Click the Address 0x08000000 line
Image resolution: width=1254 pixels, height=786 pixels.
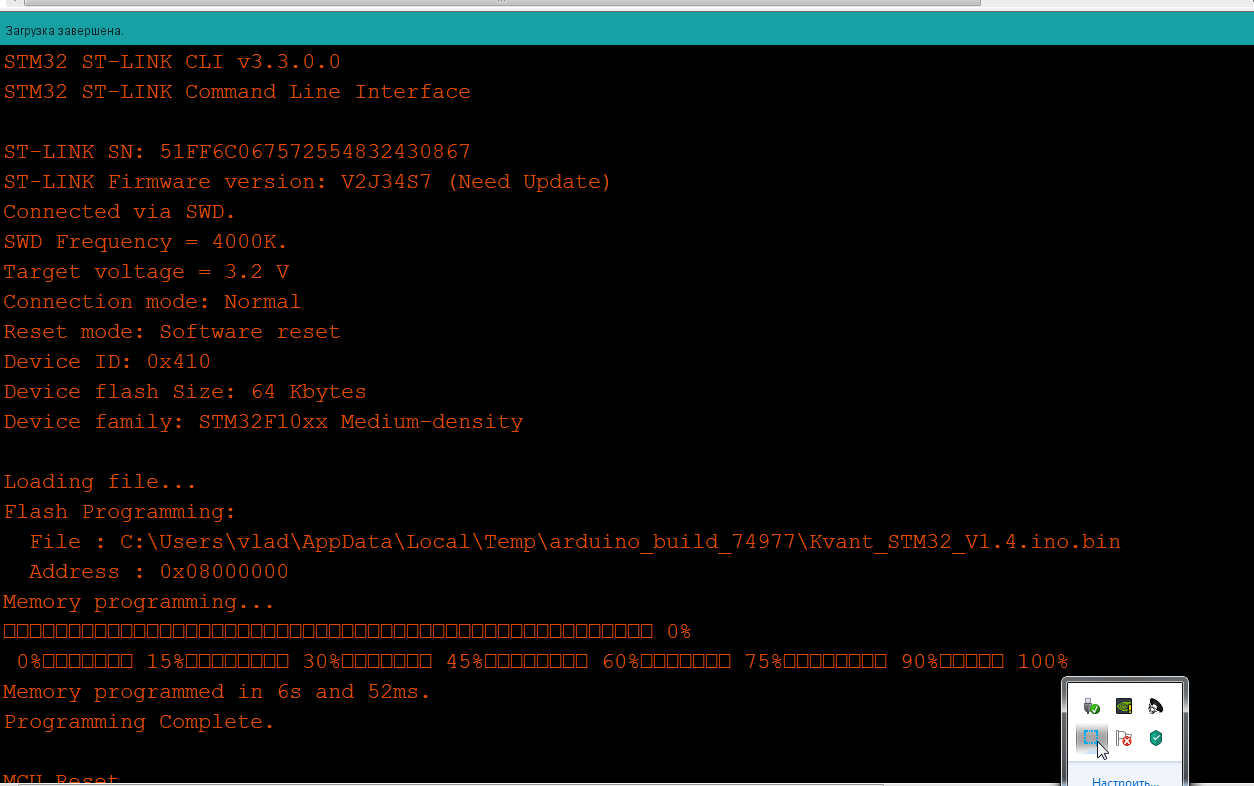(158, 572)
